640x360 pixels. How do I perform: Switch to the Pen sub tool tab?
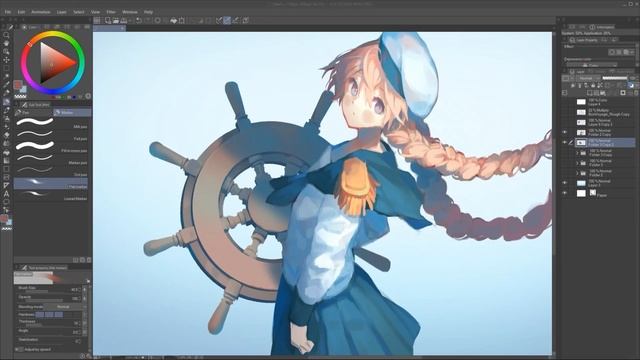coord(33,113)
